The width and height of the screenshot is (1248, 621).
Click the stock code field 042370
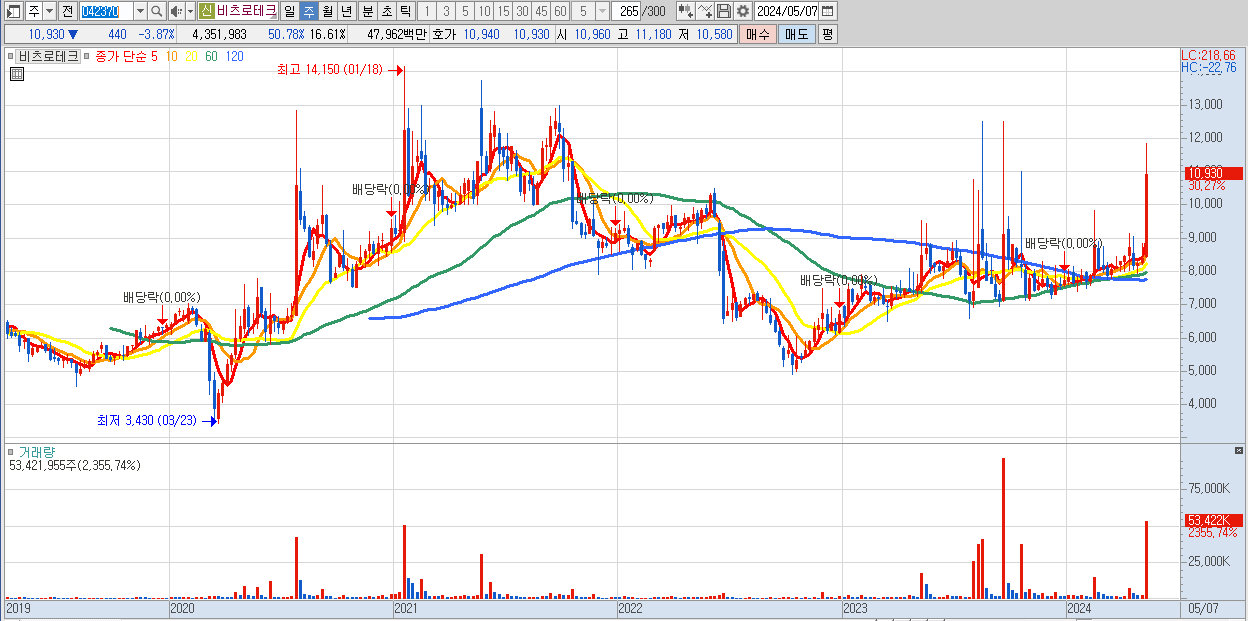coord(105,11)
